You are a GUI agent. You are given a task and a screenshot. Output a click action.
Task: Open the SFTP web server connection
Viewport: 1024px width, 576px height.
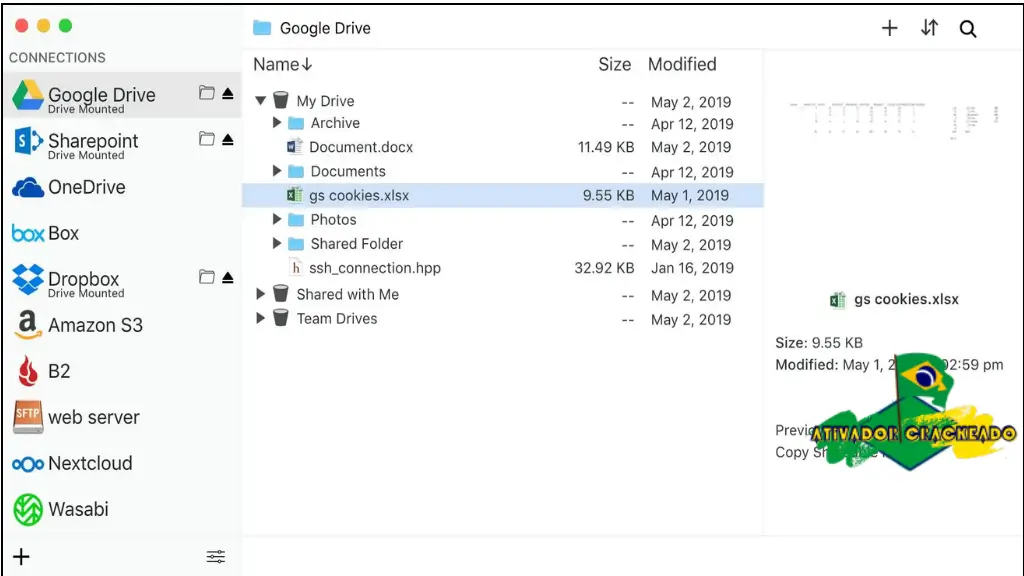pos(122,417)
